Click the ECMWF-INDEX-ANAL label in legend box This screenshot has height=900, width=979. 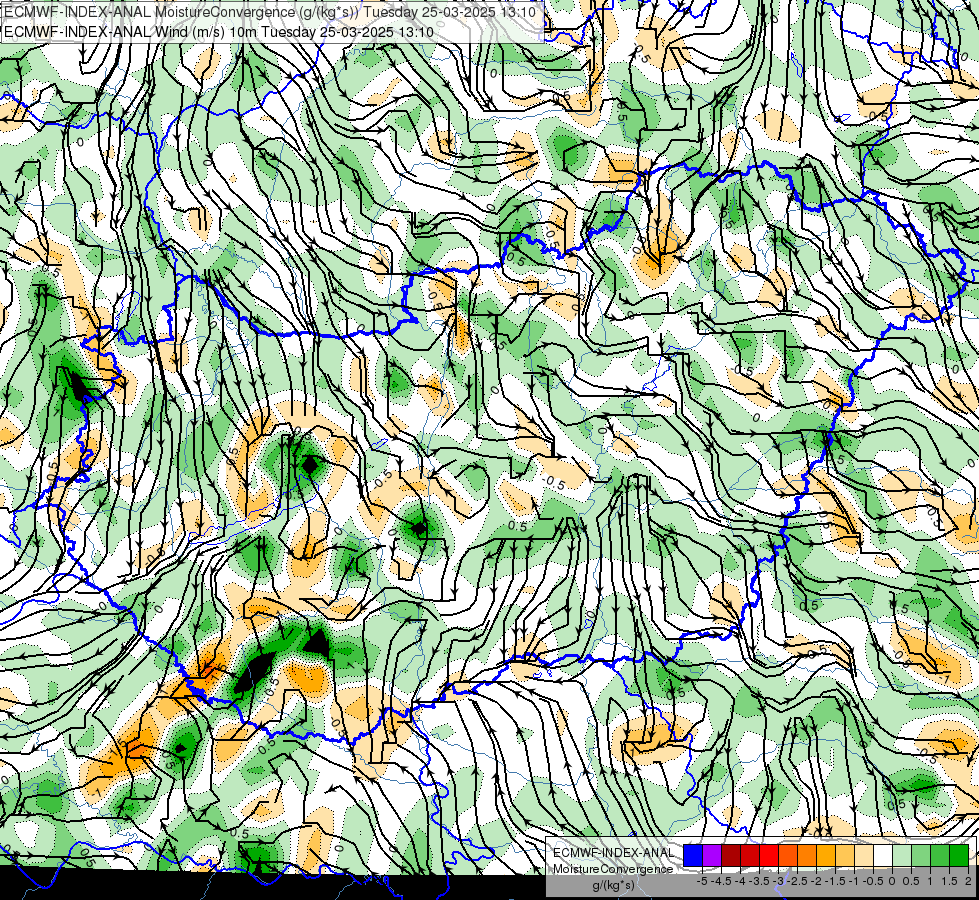[614, 853]
